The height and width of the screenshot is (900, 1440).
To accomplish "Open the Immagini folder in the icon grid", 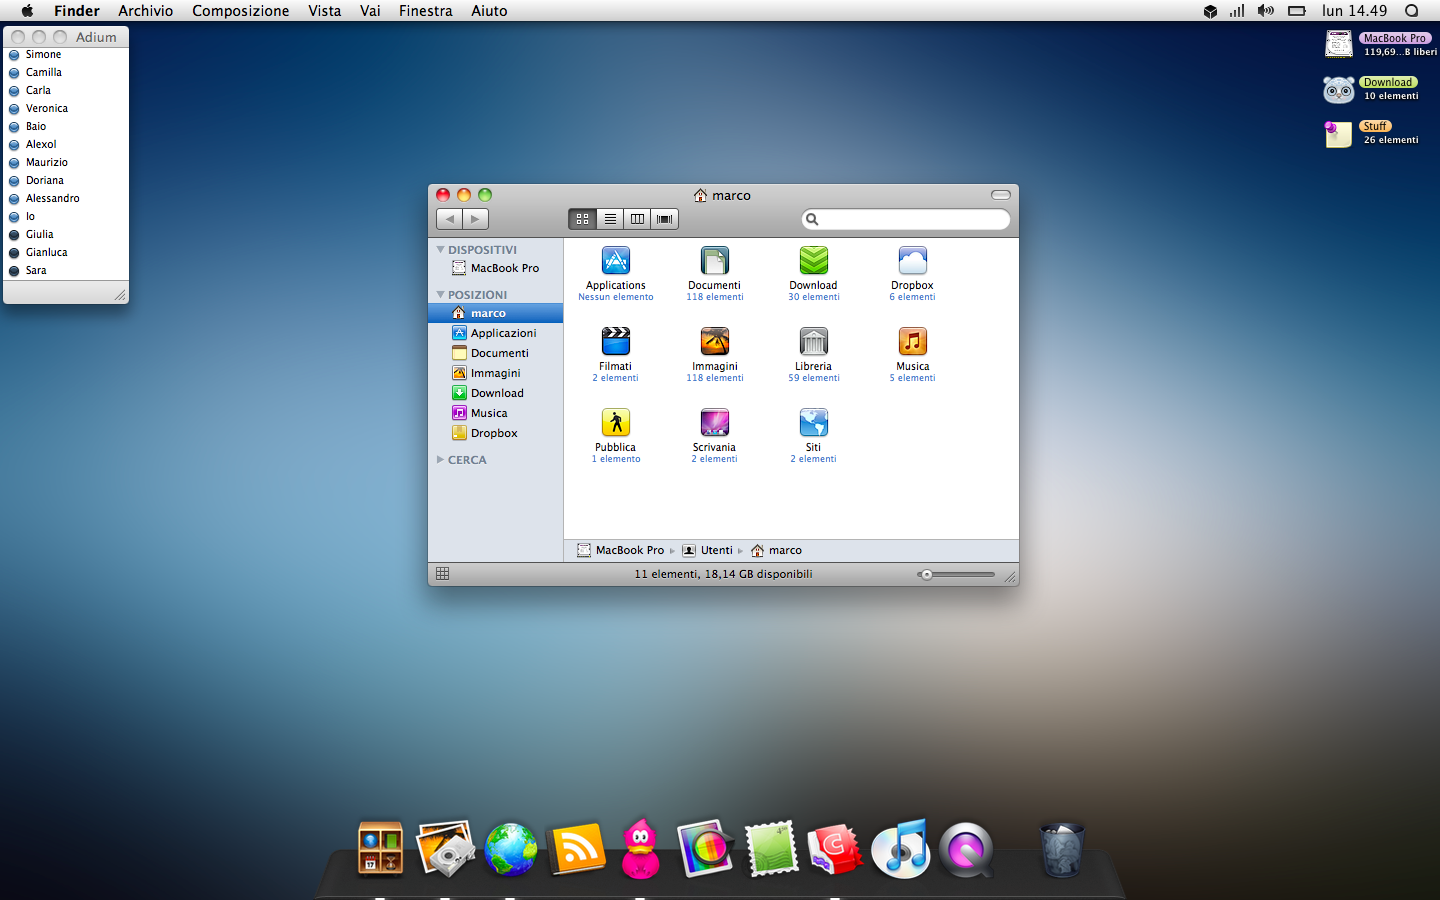I will click(x=714, y=342).
